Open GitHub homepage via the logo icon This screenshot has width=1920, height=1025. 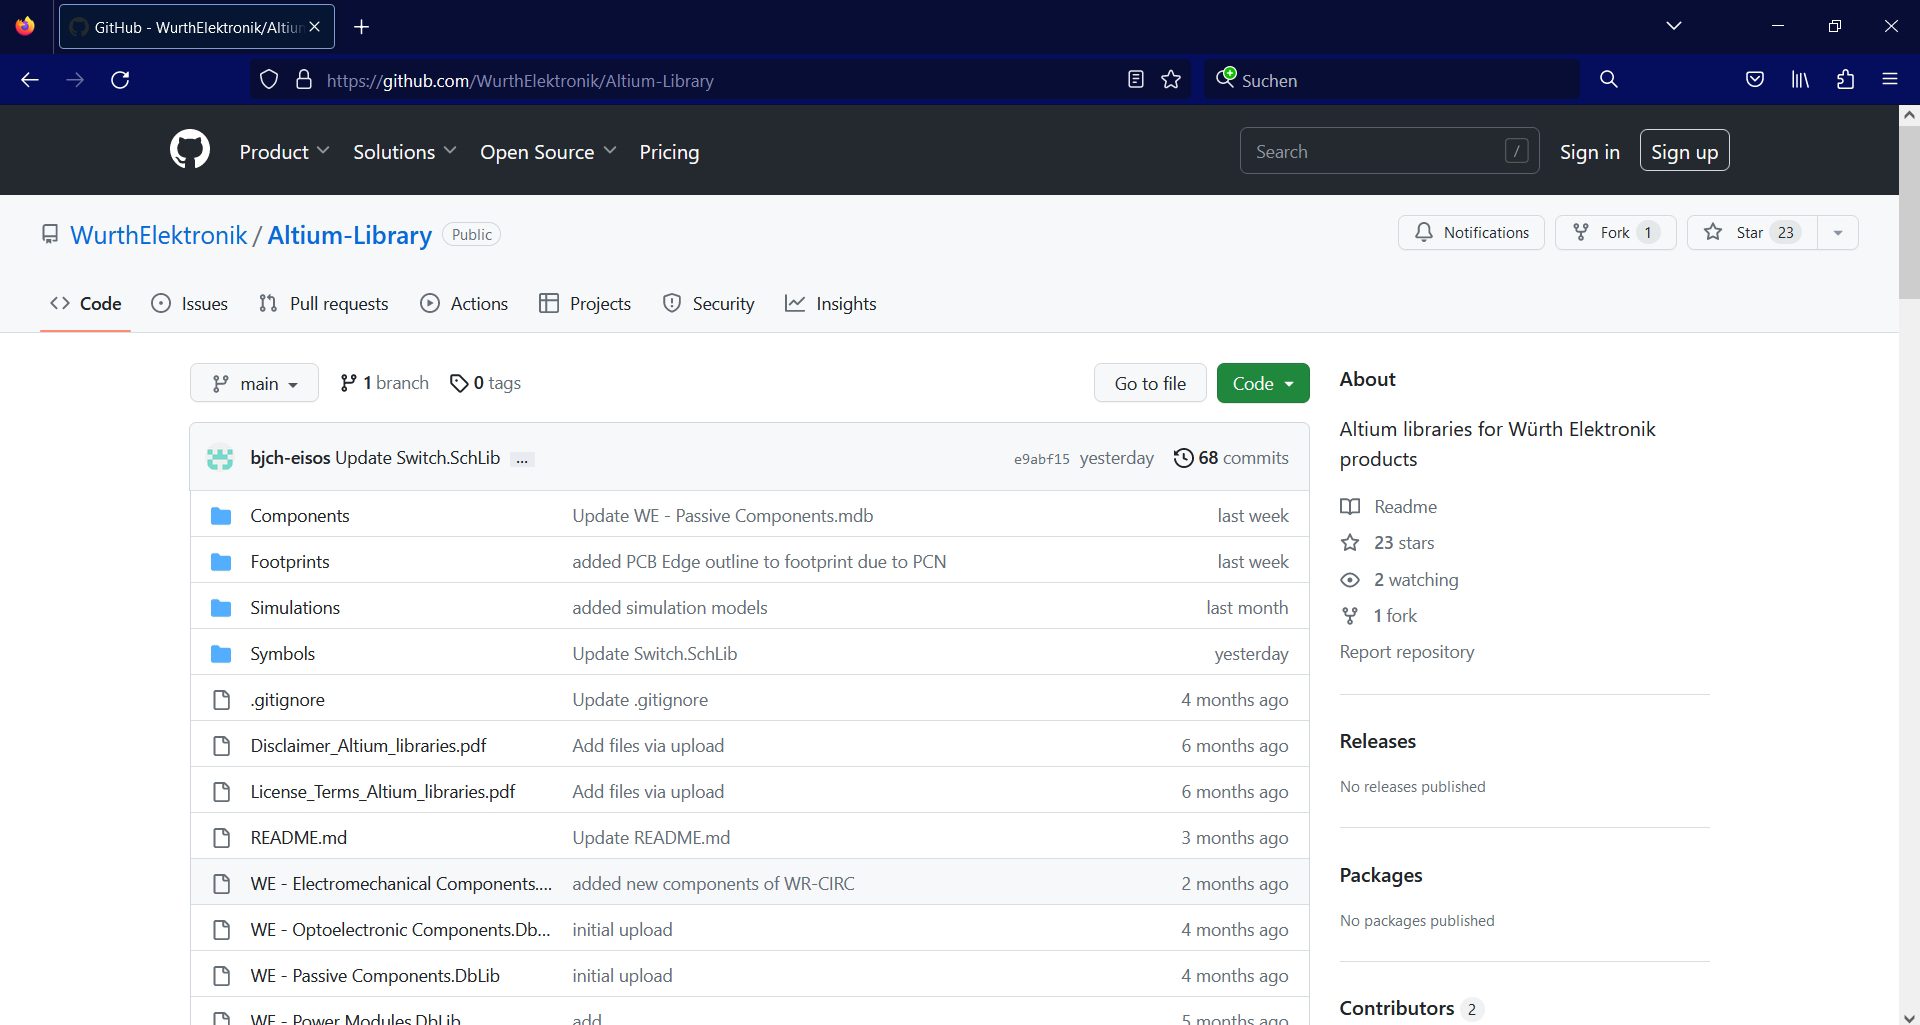coord(190,150)
